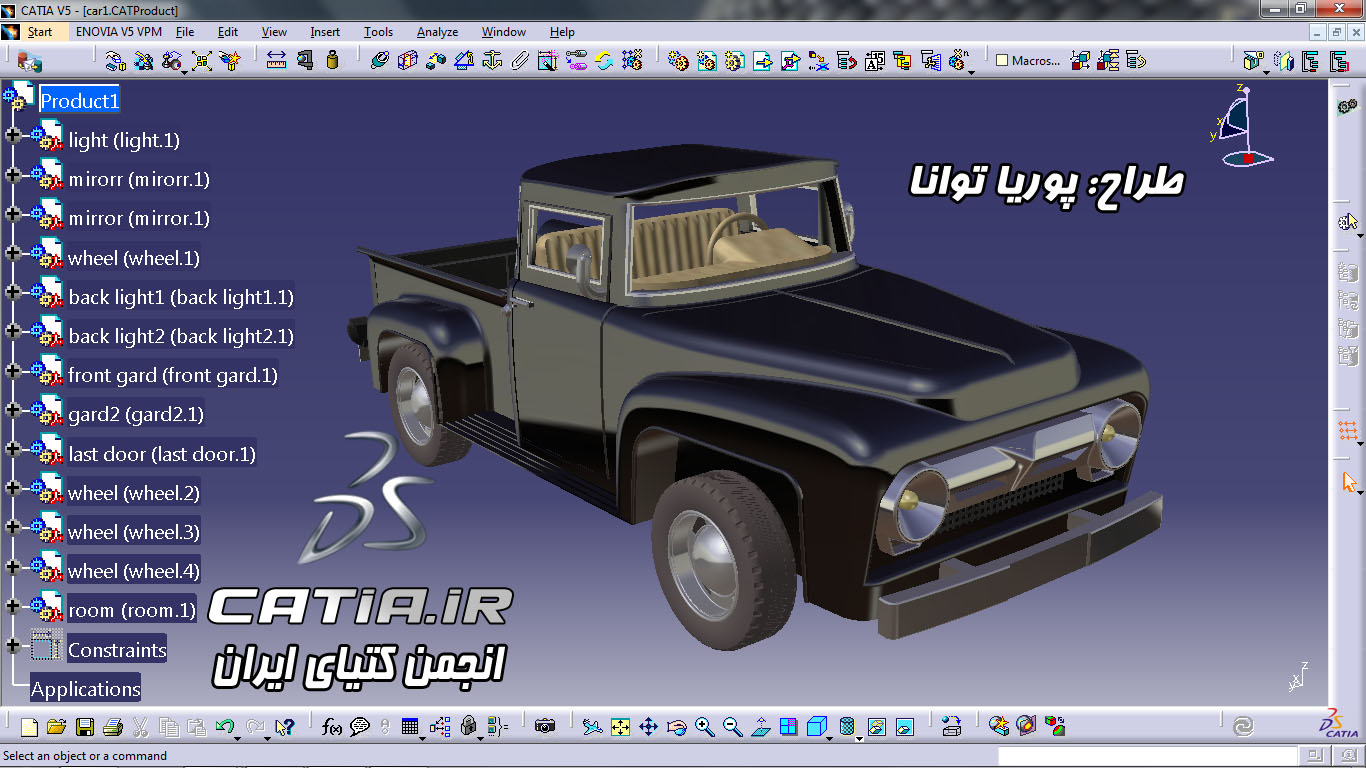1366x768 pixels.
Task: Open the Tools menu
Action: (x=378, y=32)
